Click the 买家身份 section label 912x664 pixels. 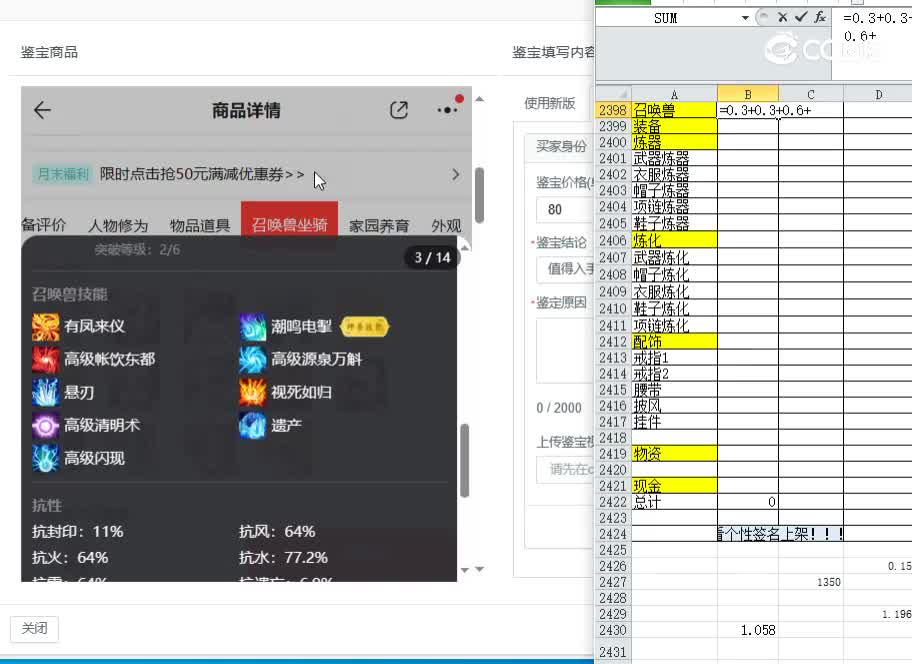point(561,146)
